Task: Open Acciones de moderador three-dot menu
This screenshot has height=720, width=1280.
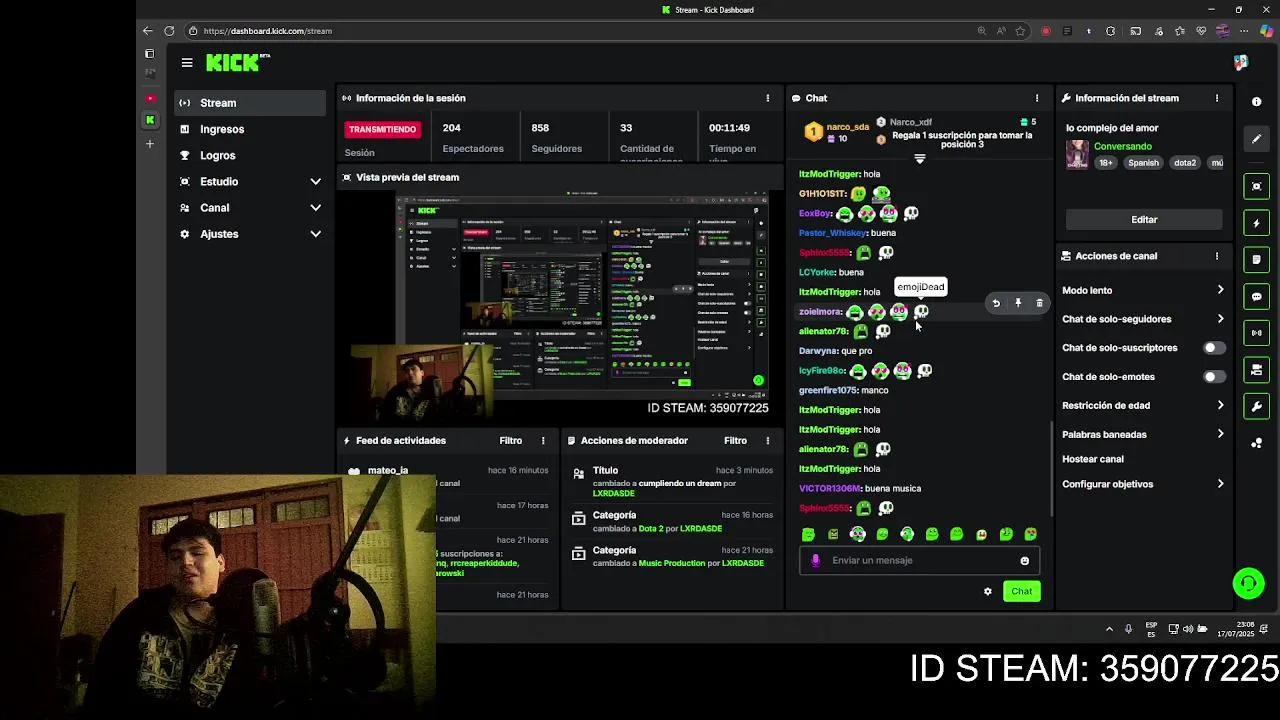Action: point(768,440)
